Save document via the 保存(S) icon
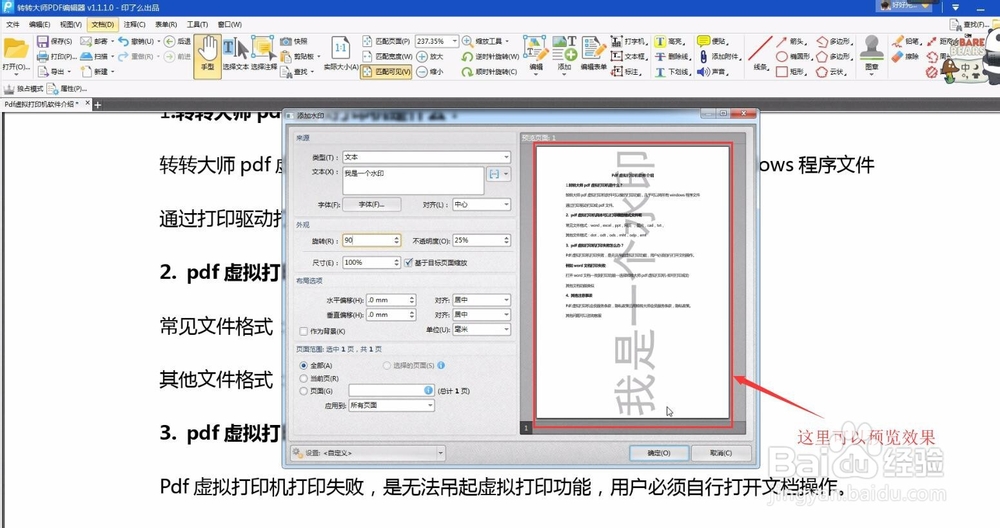Screen dimensions: 1000x528 (43, 41)
